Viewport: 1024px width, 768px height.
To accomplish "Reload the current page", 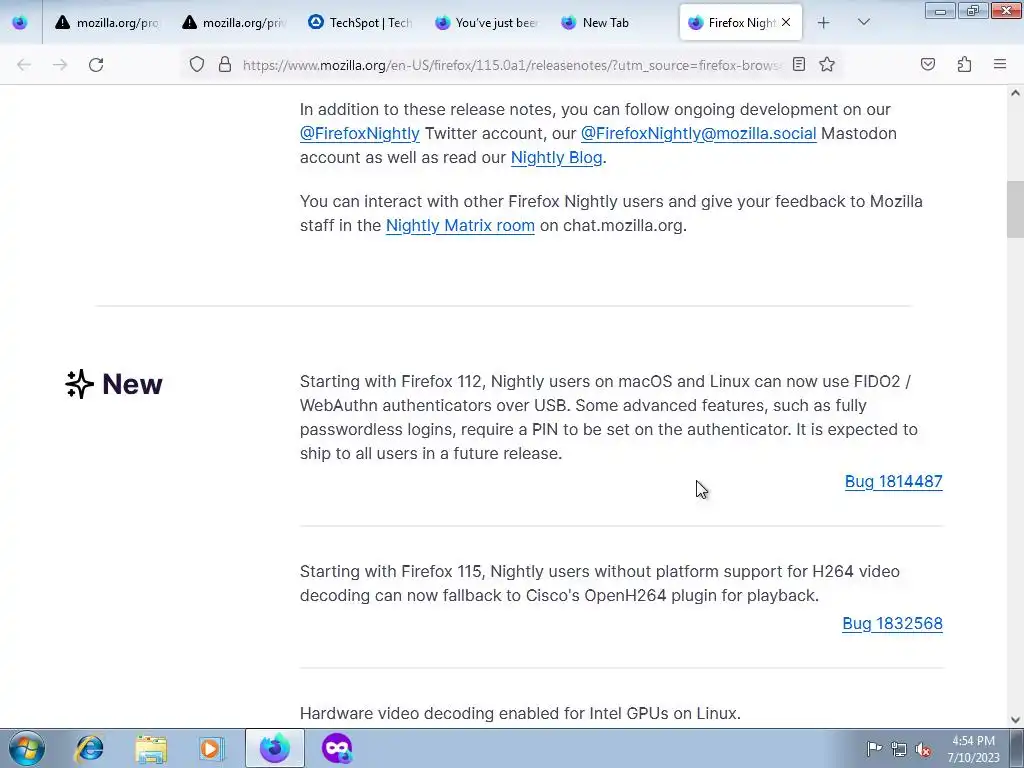I will 96,64.
